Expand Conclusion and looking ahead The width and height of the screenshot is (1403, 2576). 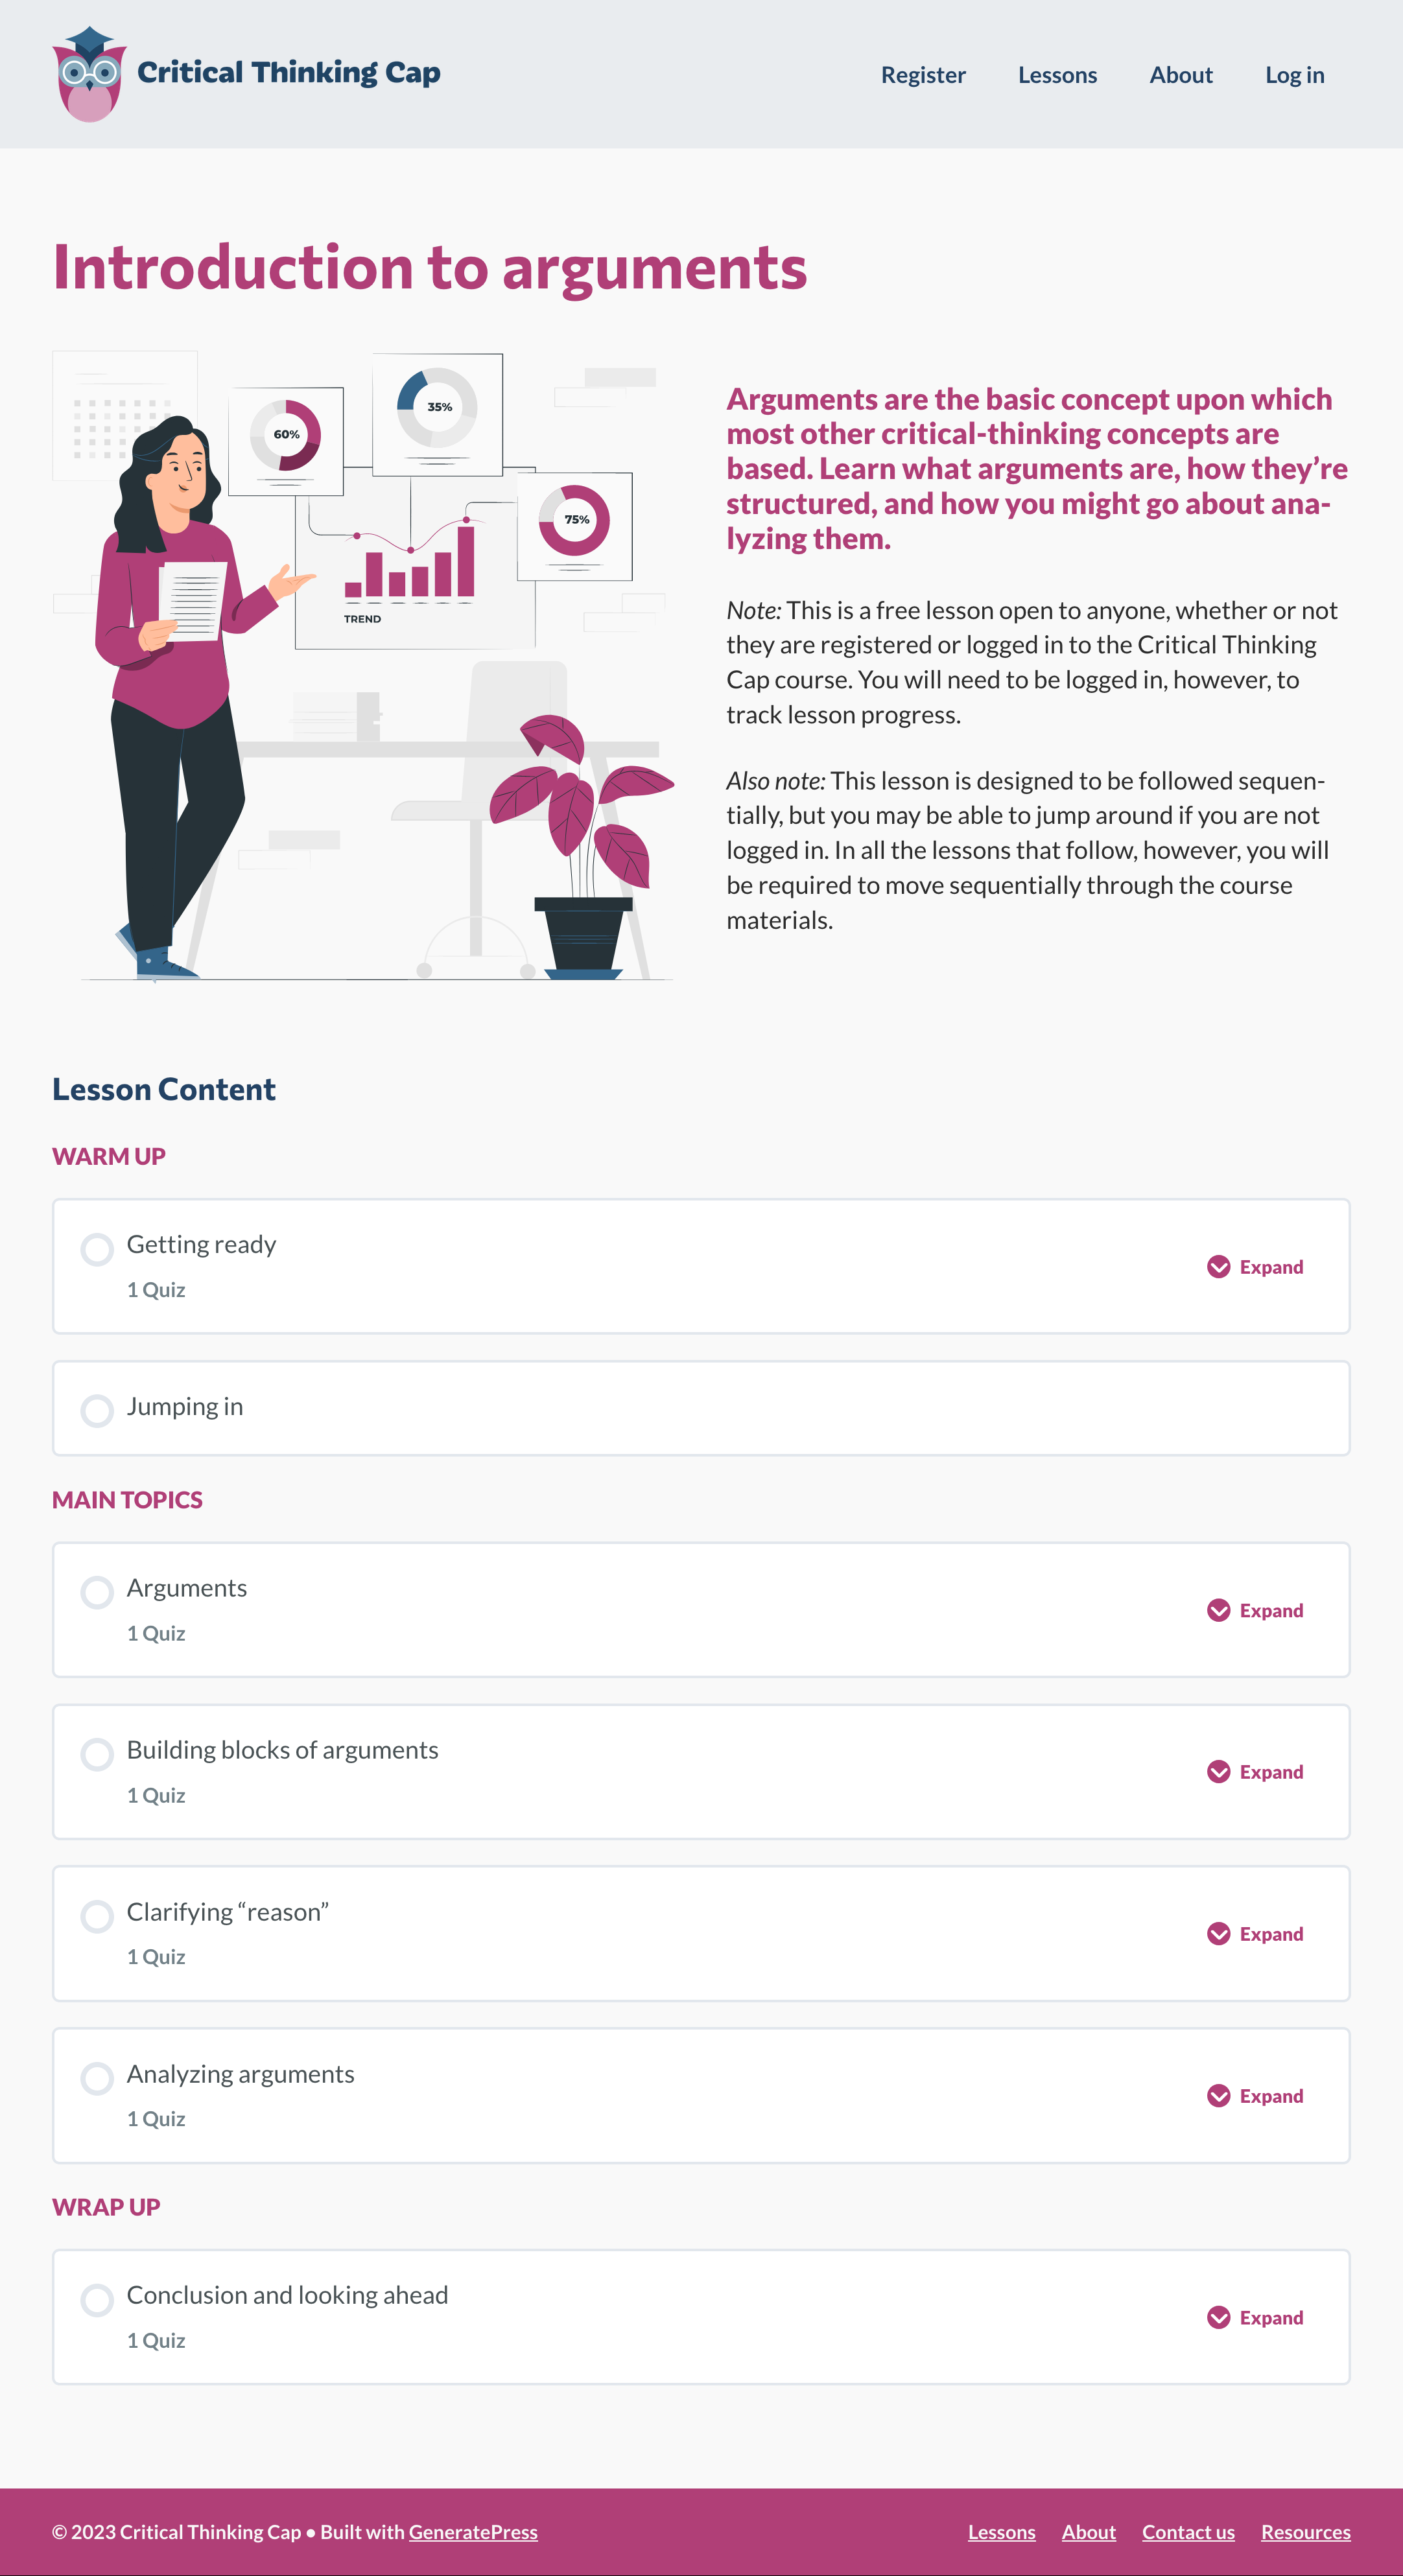(x=1271, y=2318)
